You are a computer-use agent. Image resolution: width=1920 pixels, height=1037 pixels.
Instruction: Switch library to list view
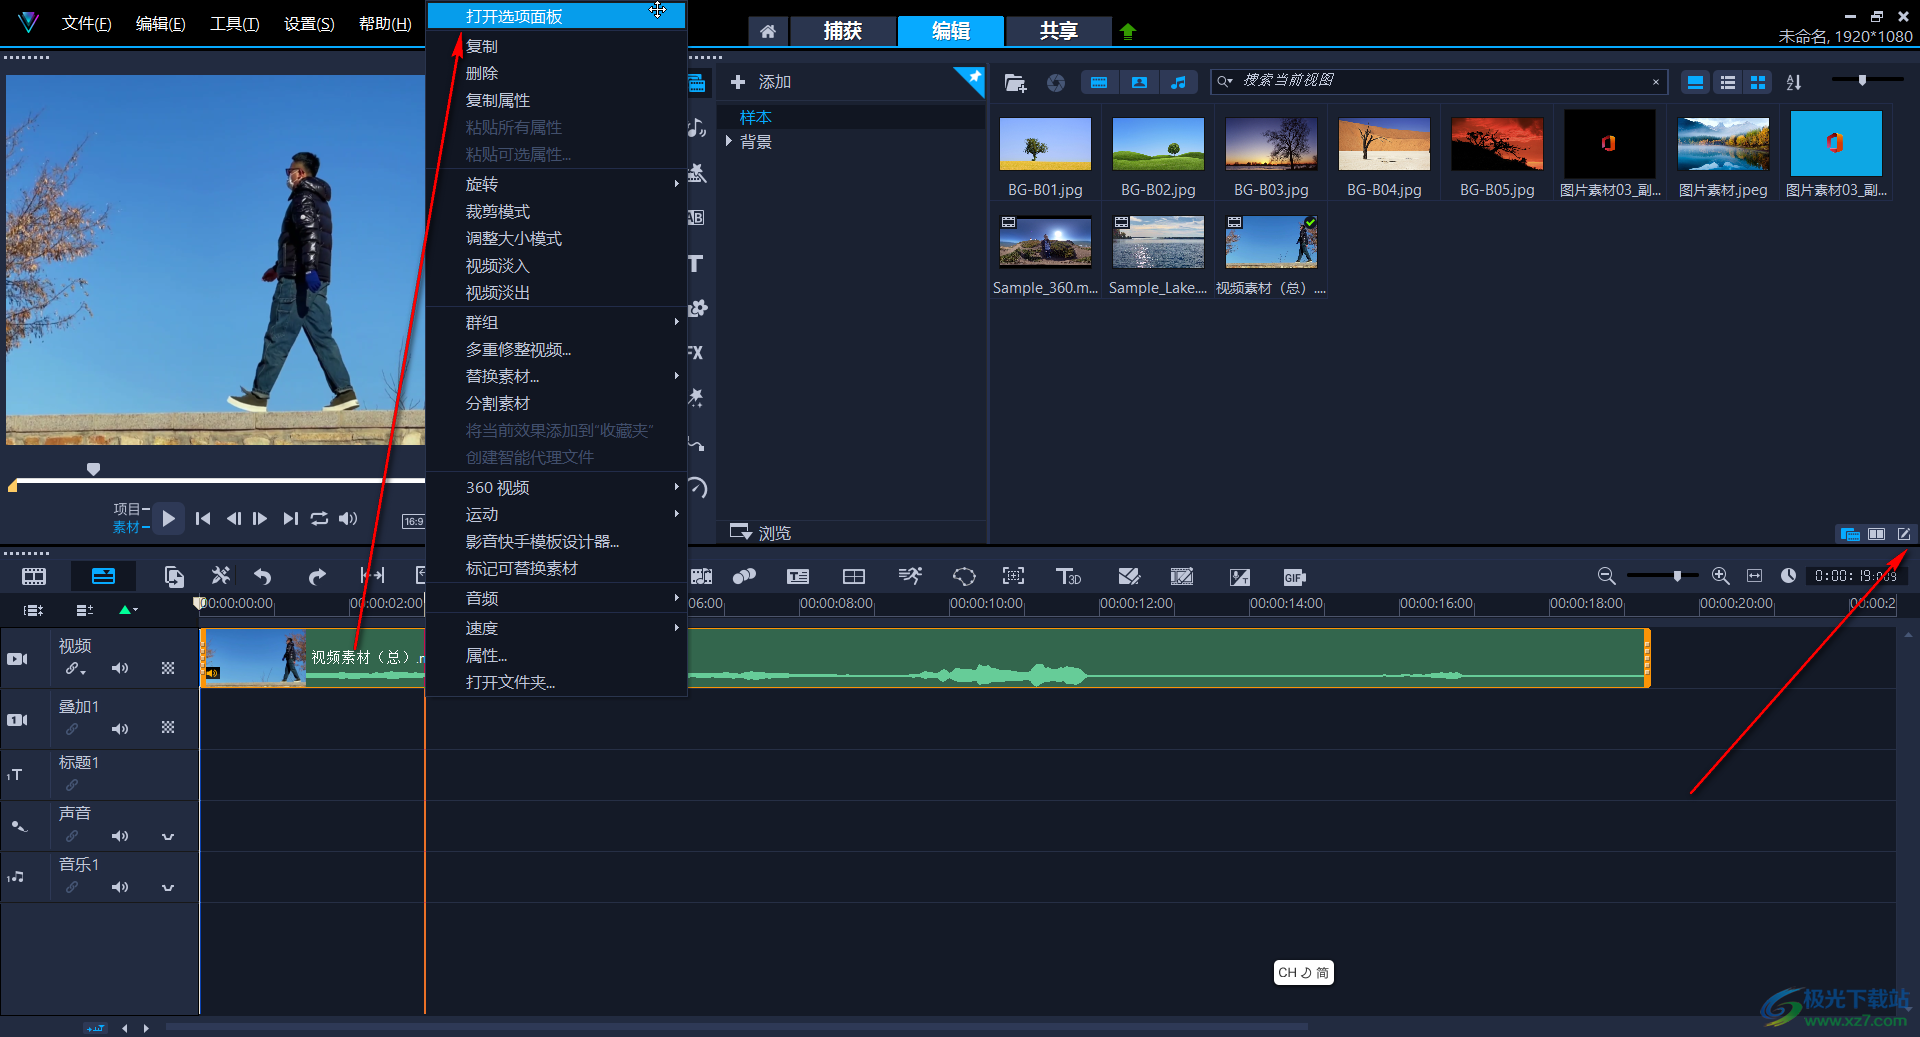click(1727, 83)
